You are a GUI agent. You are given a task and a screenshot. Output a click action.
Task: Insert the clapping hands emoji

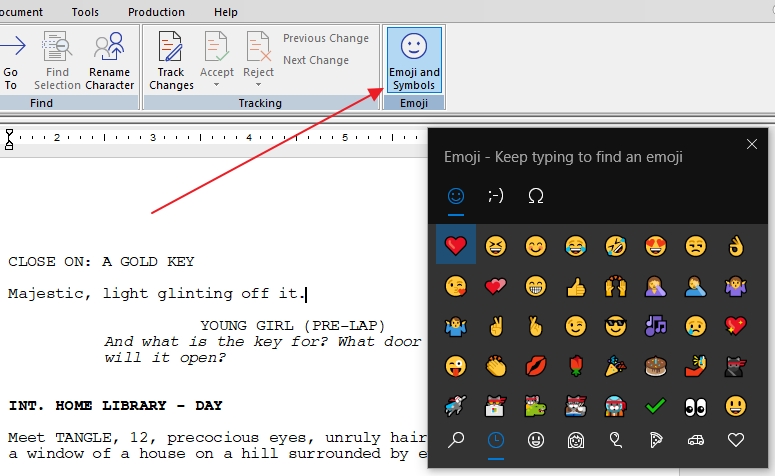pos(496,366)
